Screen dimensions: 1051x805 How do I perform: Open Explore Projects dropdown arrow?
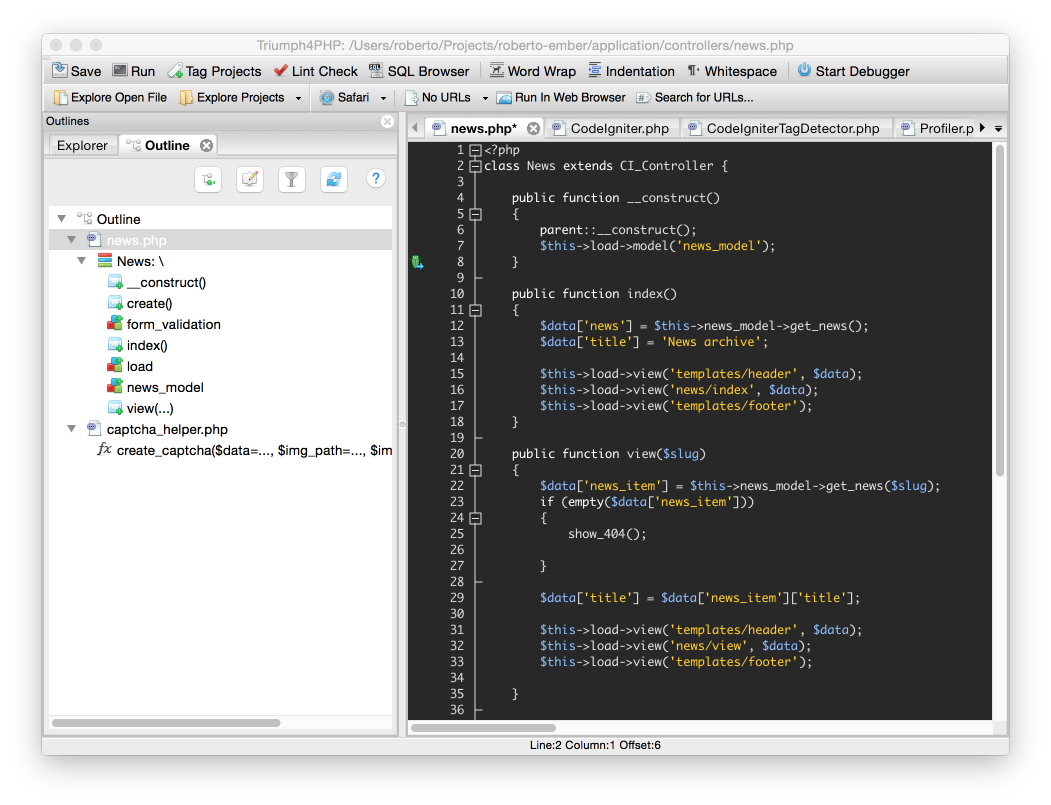click(x=298, y=98)
